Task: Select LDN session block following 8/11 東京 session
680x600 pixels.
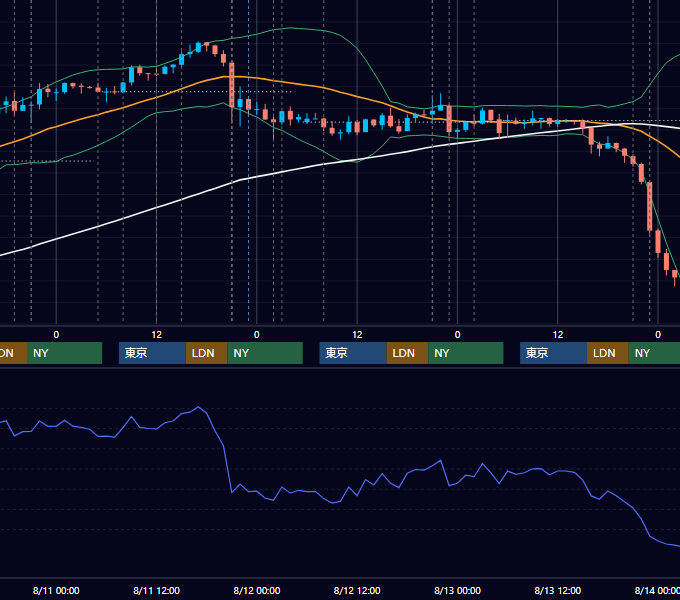Action: [x=206, y=353]
